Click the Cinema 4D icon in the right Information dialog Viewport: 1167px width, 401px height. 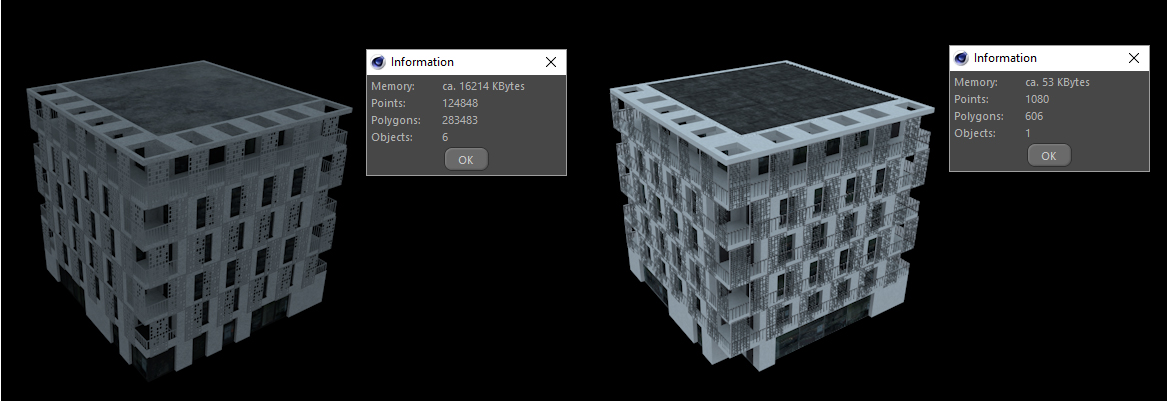coord(961,58)
